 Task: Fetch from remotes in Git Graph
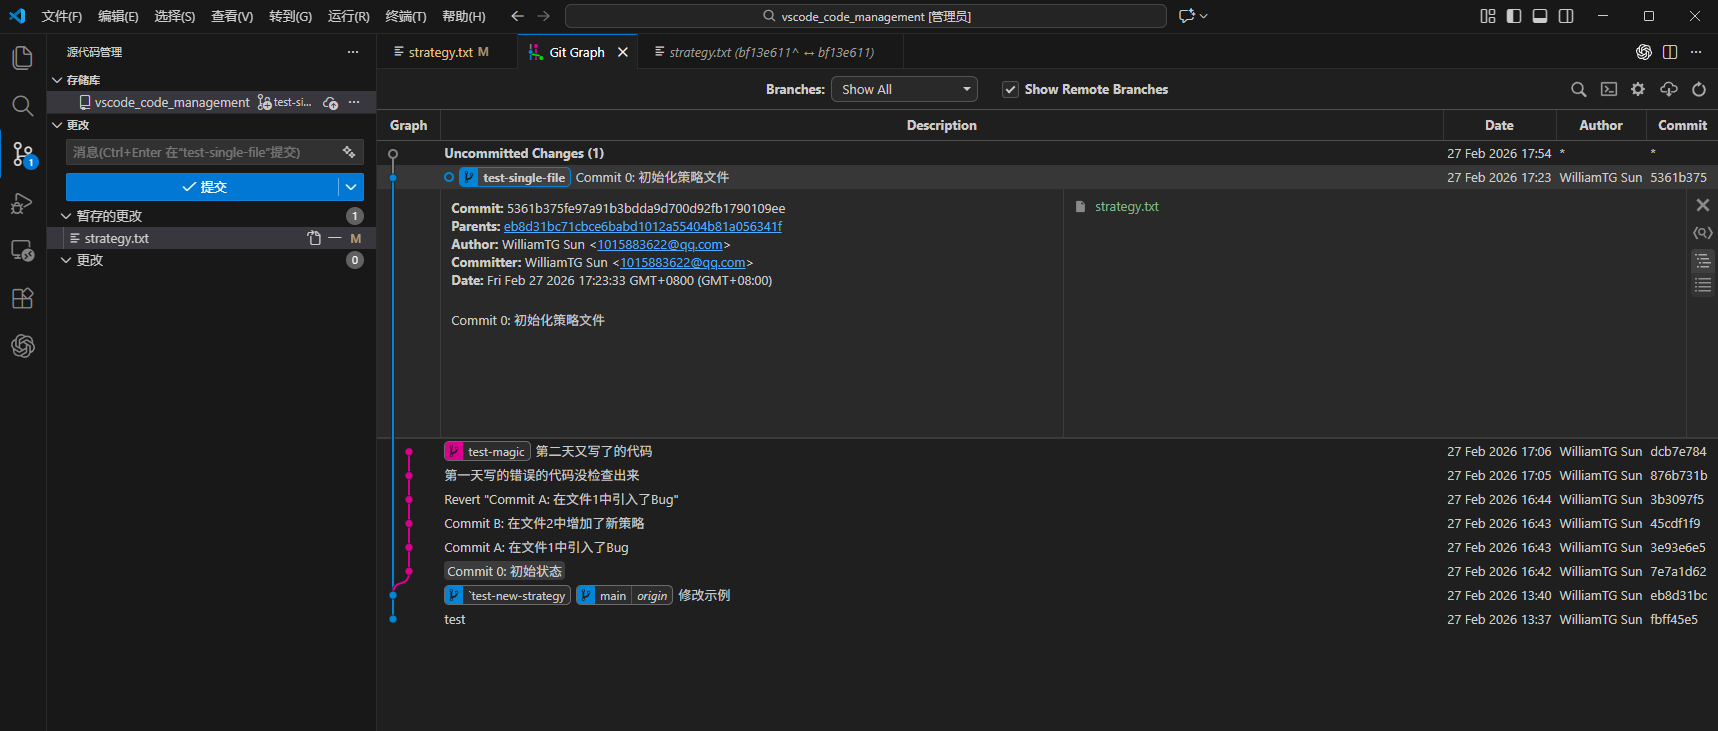pyautogui.click(x=1669, y=89)
